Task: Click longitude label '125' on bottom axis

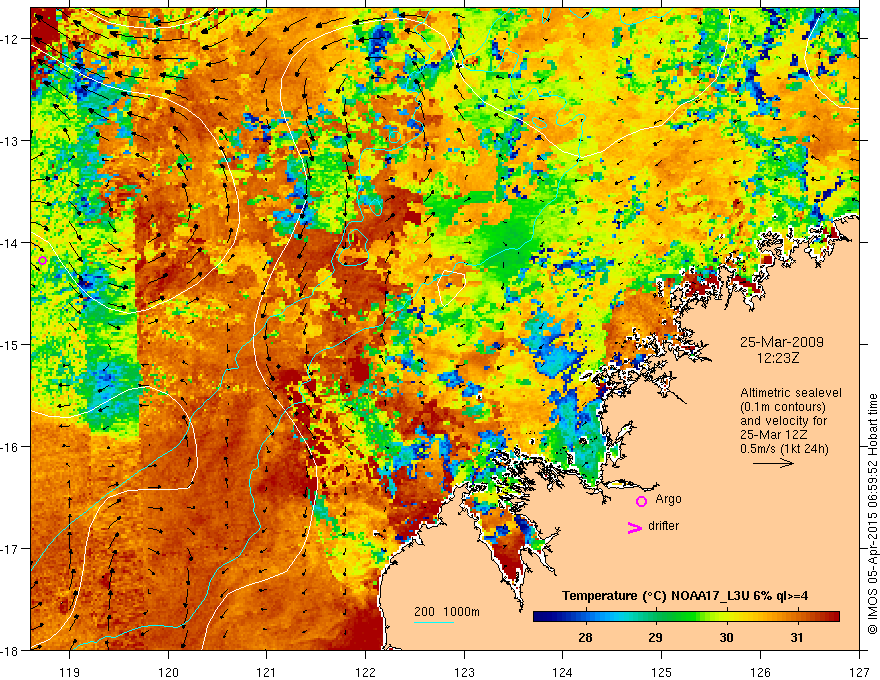Action: click(x=662, y=672)
